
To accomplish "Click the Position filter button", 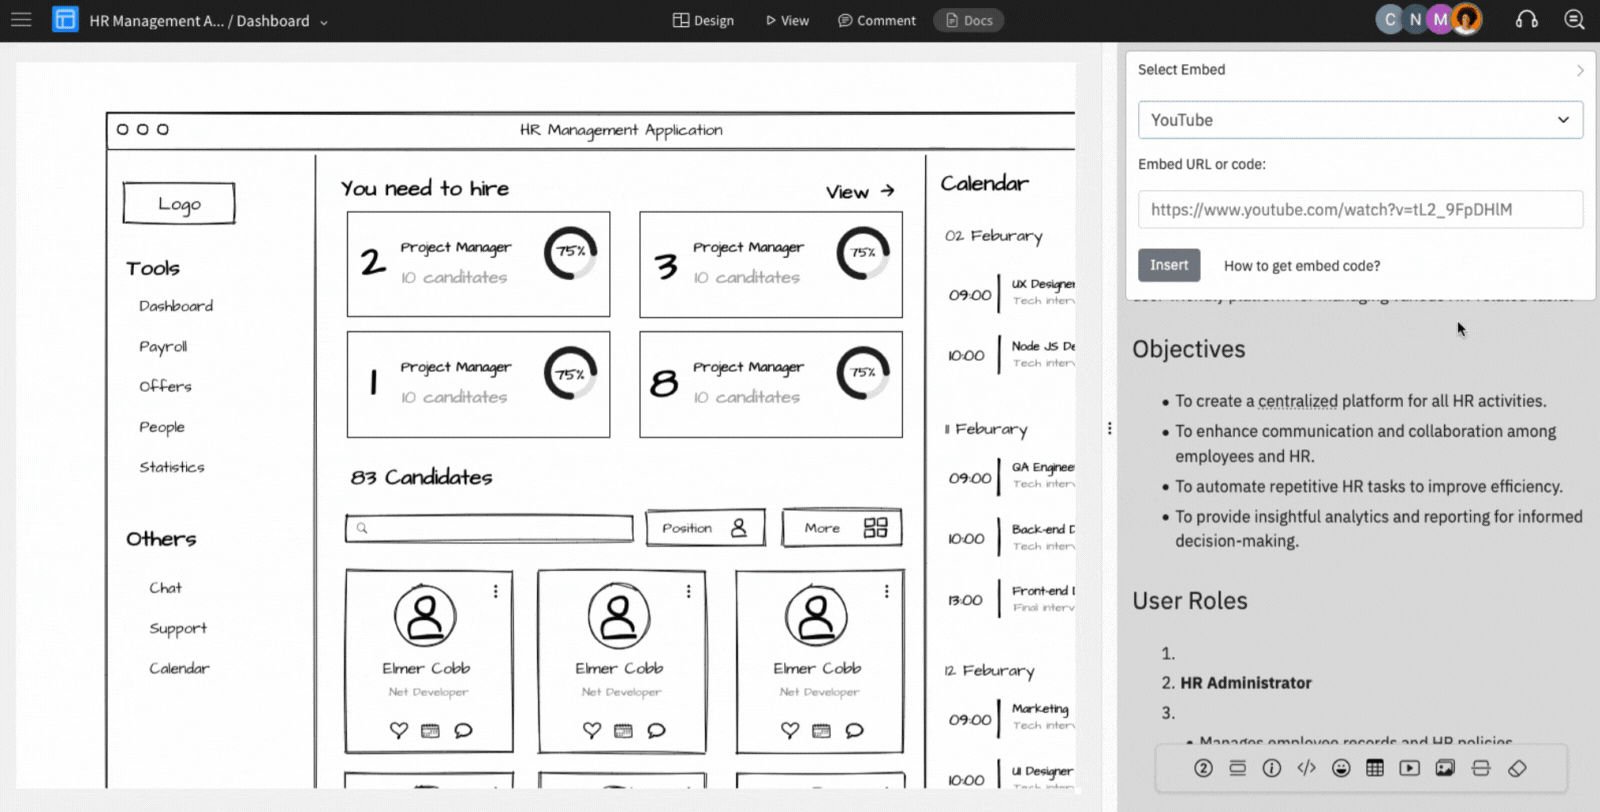I will [705, 527].
